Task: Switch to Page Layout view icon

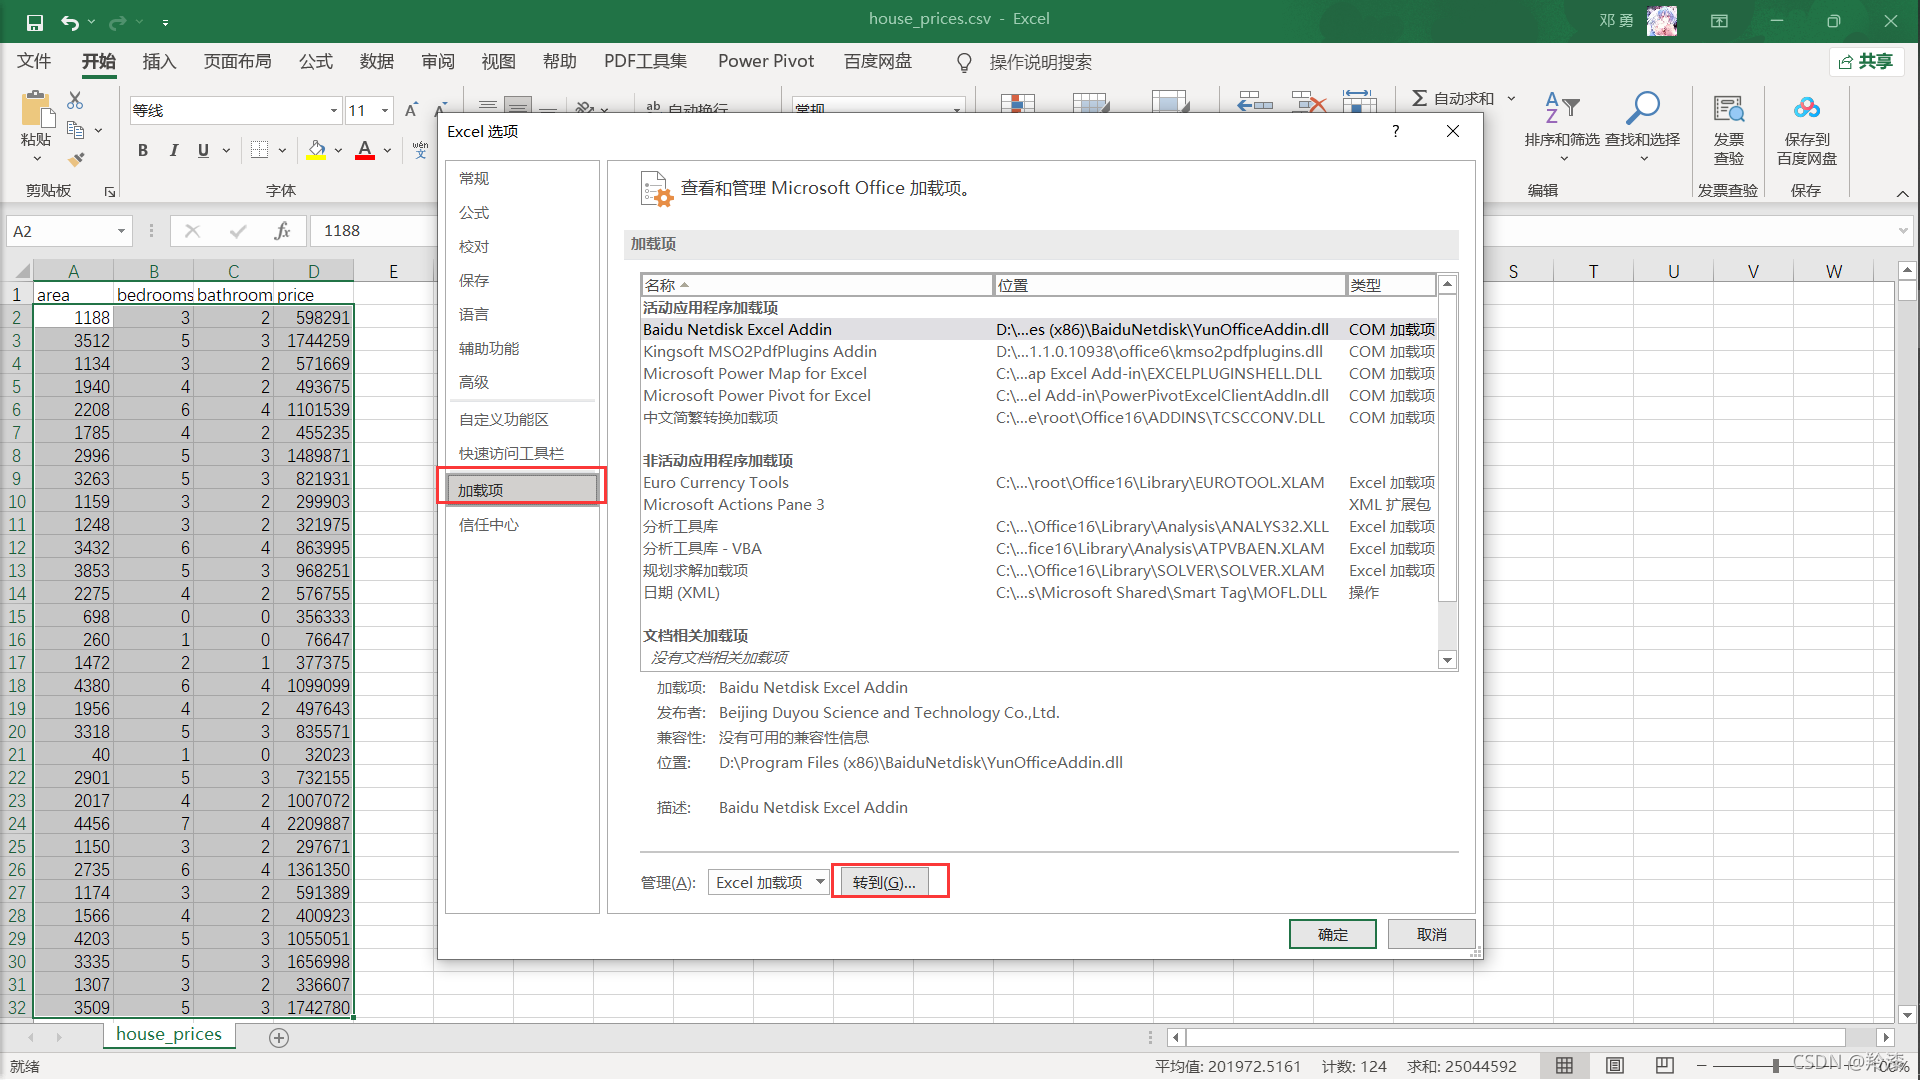Action: pos(1614,1066)
